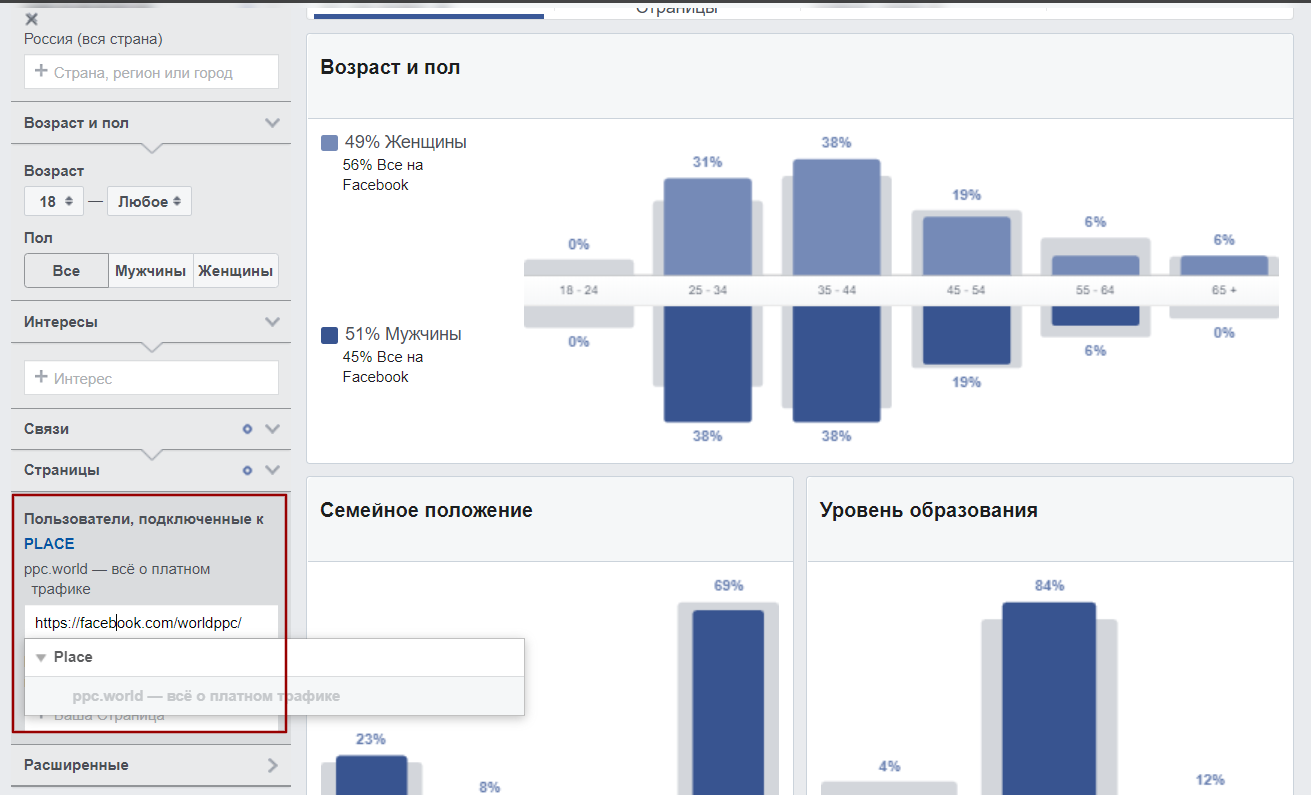Click the 65 + age axis label

[1224, 290]
